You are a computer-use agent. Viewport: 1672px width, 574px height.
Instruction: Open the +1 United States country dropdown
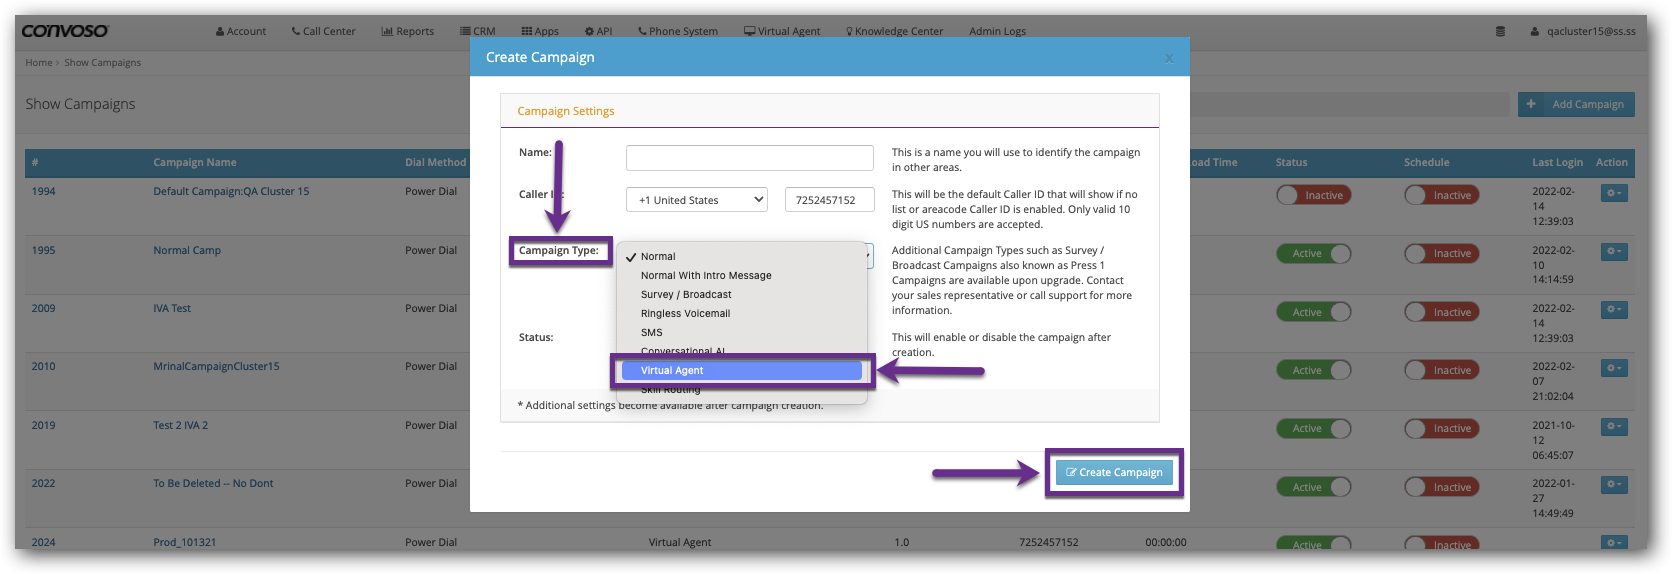(696, 200)
